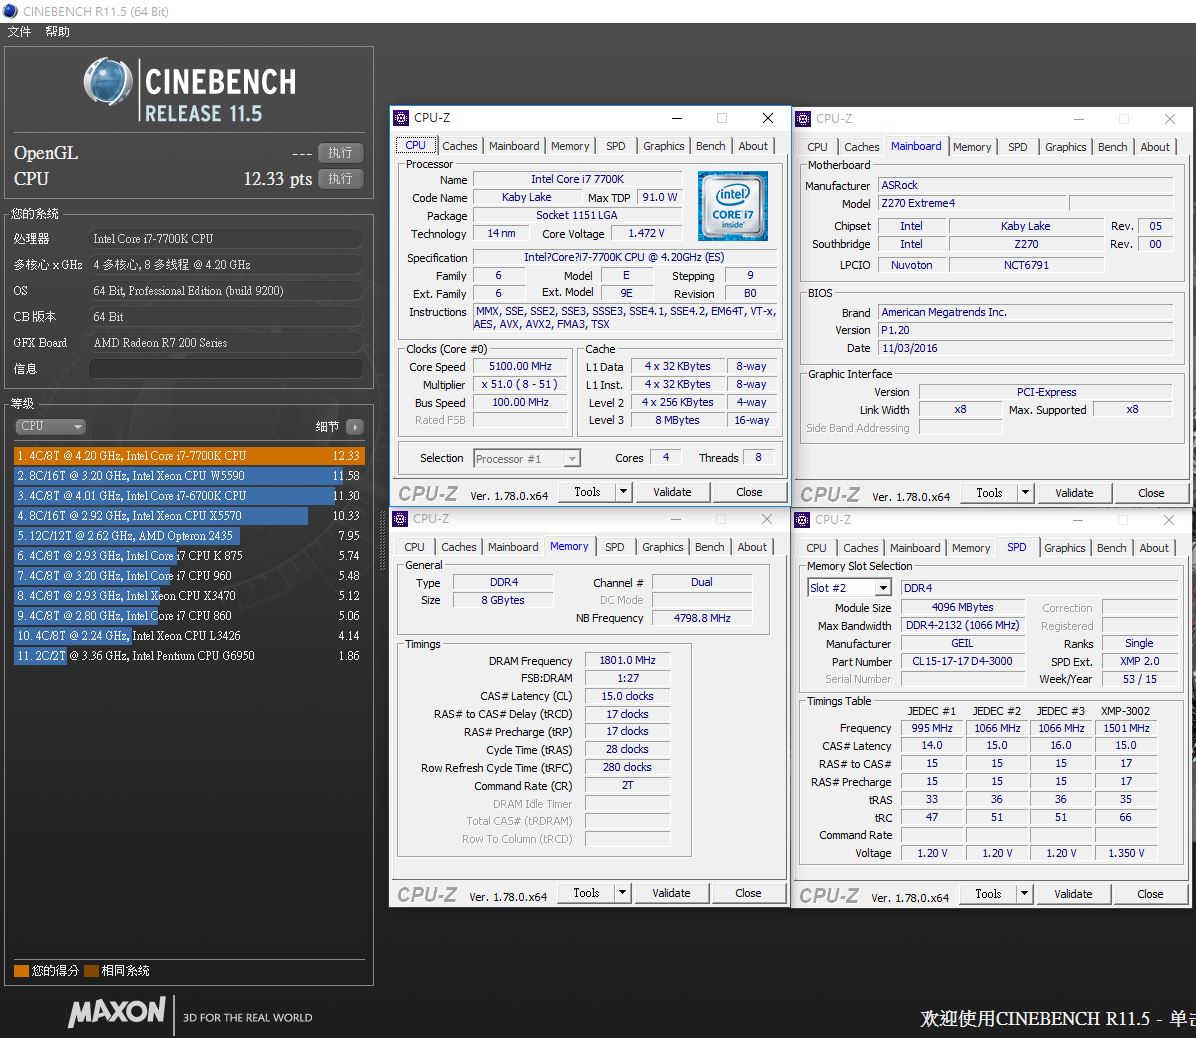Click the Intel Core i7 inside logo

click(732, 206)
